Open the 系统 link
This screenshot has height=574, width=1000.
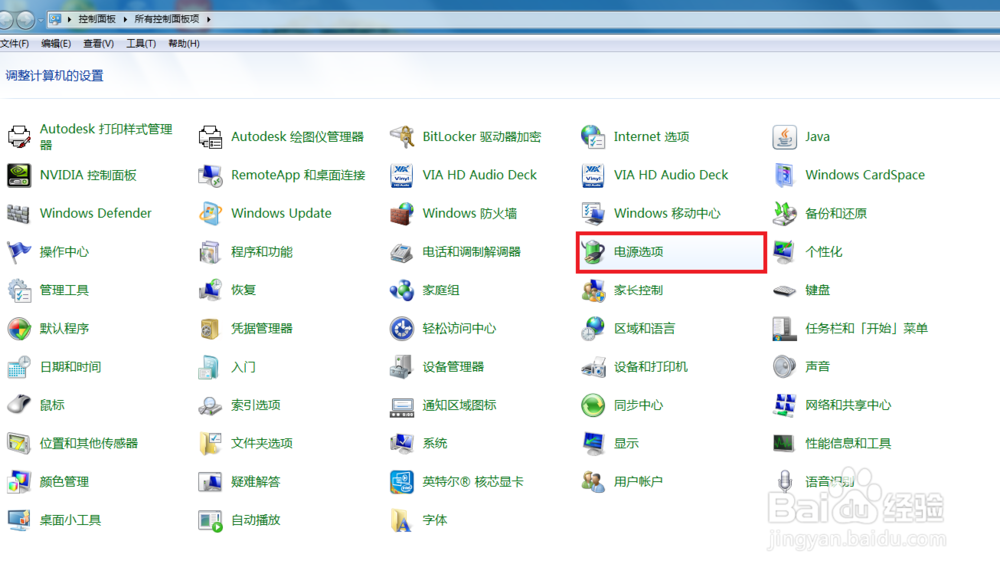coord(434,443)
